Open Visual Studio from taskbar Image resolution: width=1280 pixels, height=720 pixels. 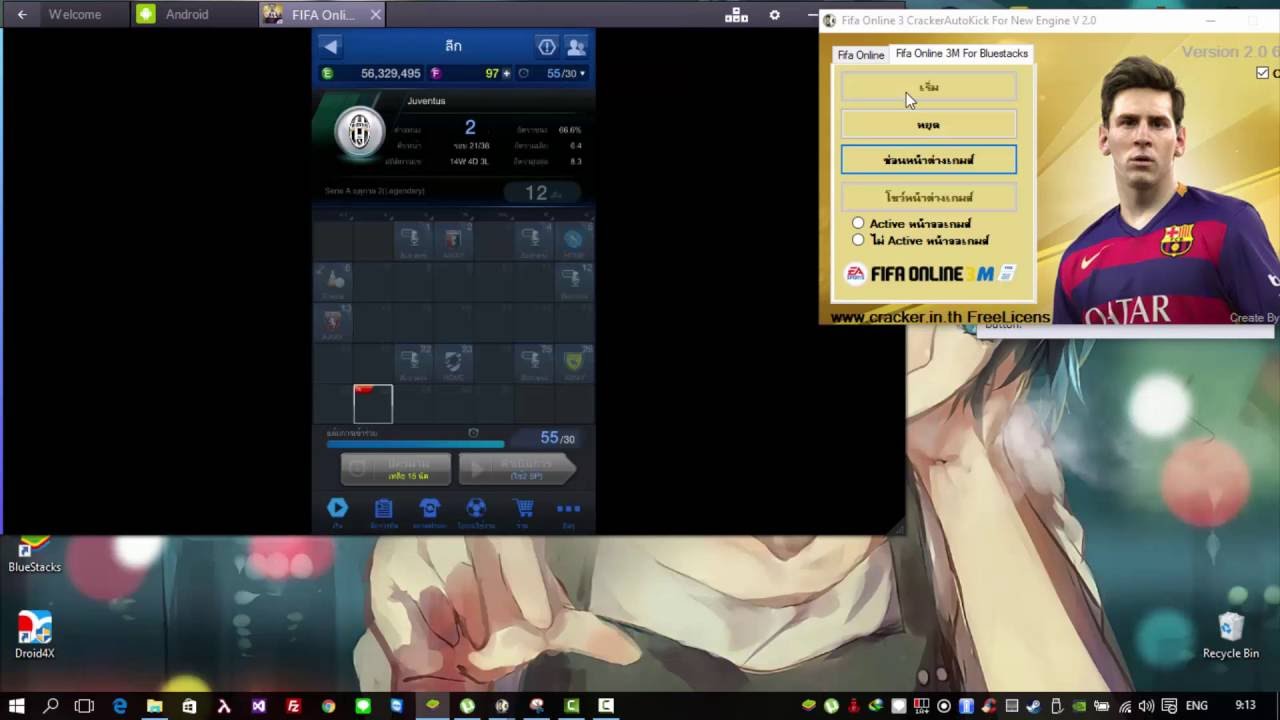click(259, 706)
